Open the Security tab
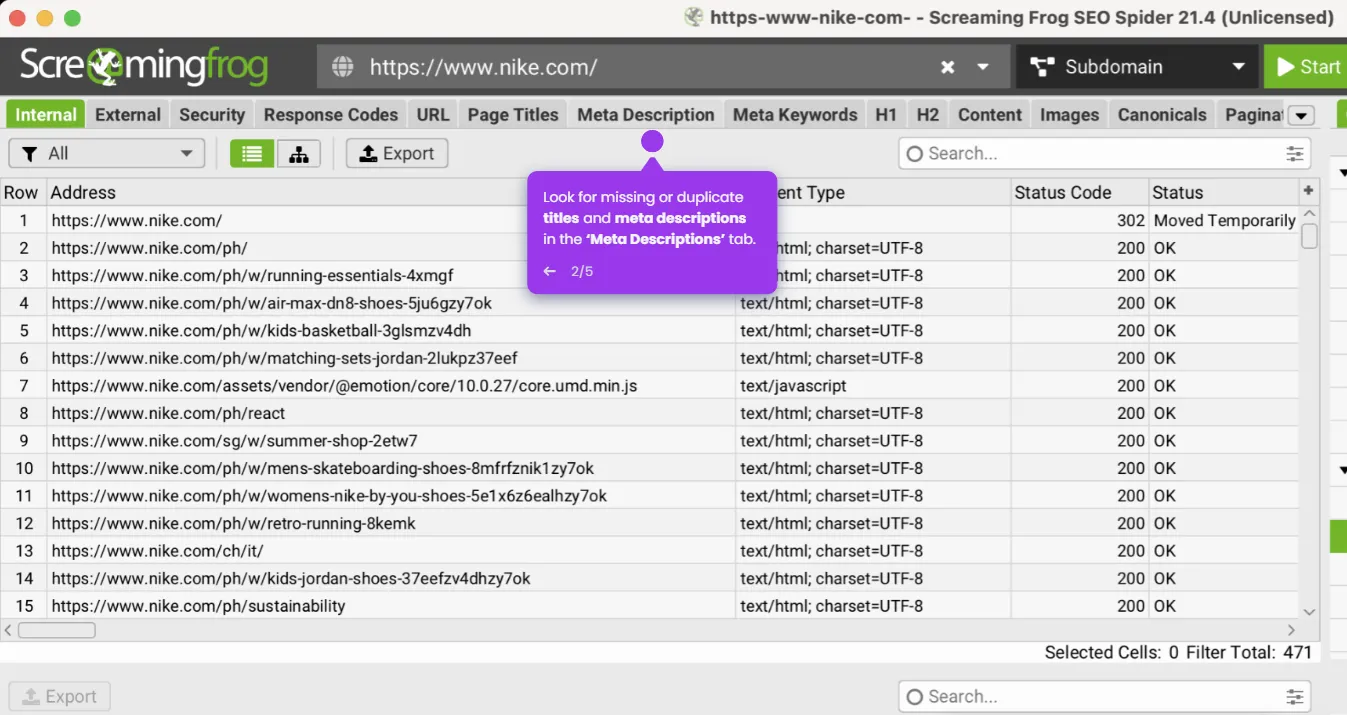 coord(212,114)
